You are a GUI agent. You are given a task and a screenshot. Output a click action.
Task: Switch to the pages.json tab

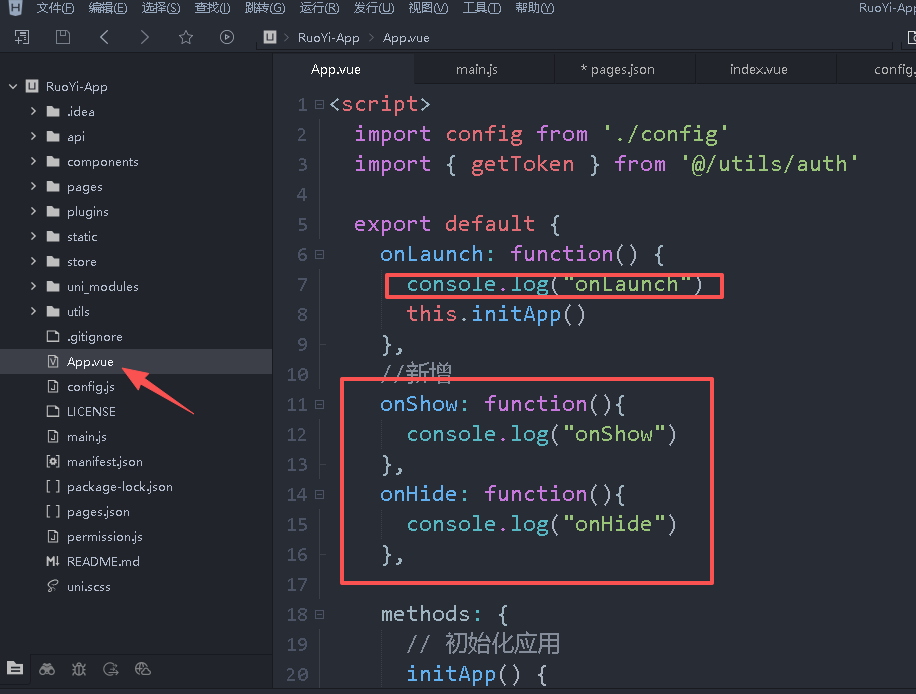617,69
